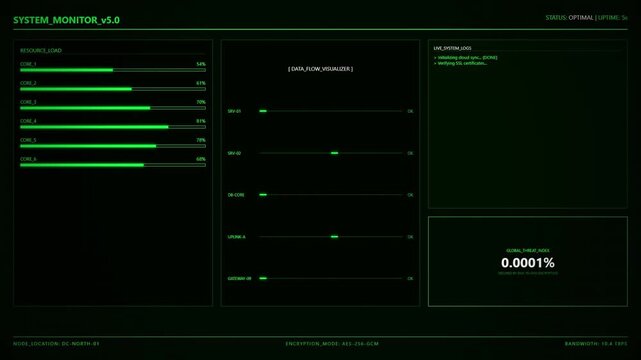Click the UPLINK-A data flow pulse marker
The image size is (641, 360).
pyautogui.click(x=334, y=237)
